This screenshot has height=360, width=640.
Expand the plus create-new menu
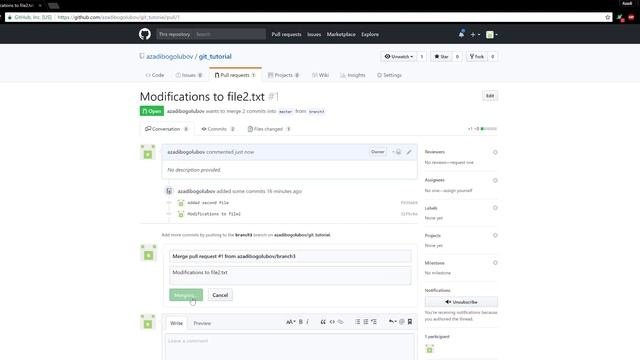click(475, 35)
